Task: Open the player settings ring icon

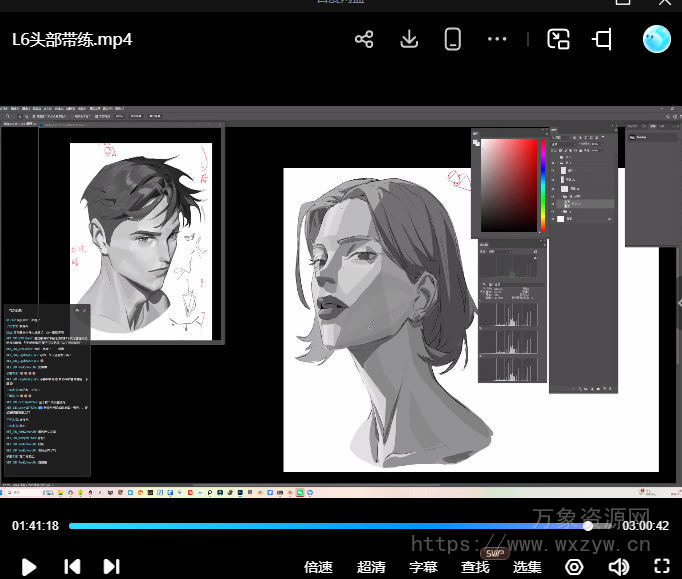Action: coord(574,567)
